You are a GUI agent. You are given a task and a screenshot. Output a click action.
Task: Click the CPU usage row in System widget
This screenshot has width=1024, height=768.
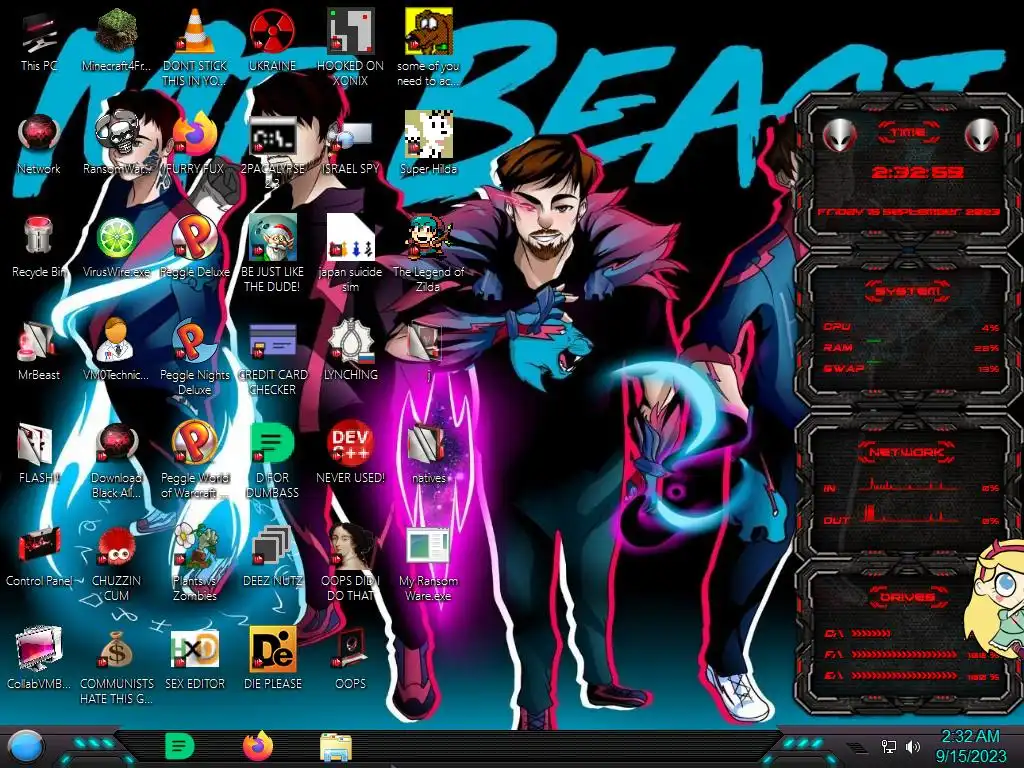click(x=911, y=327)
